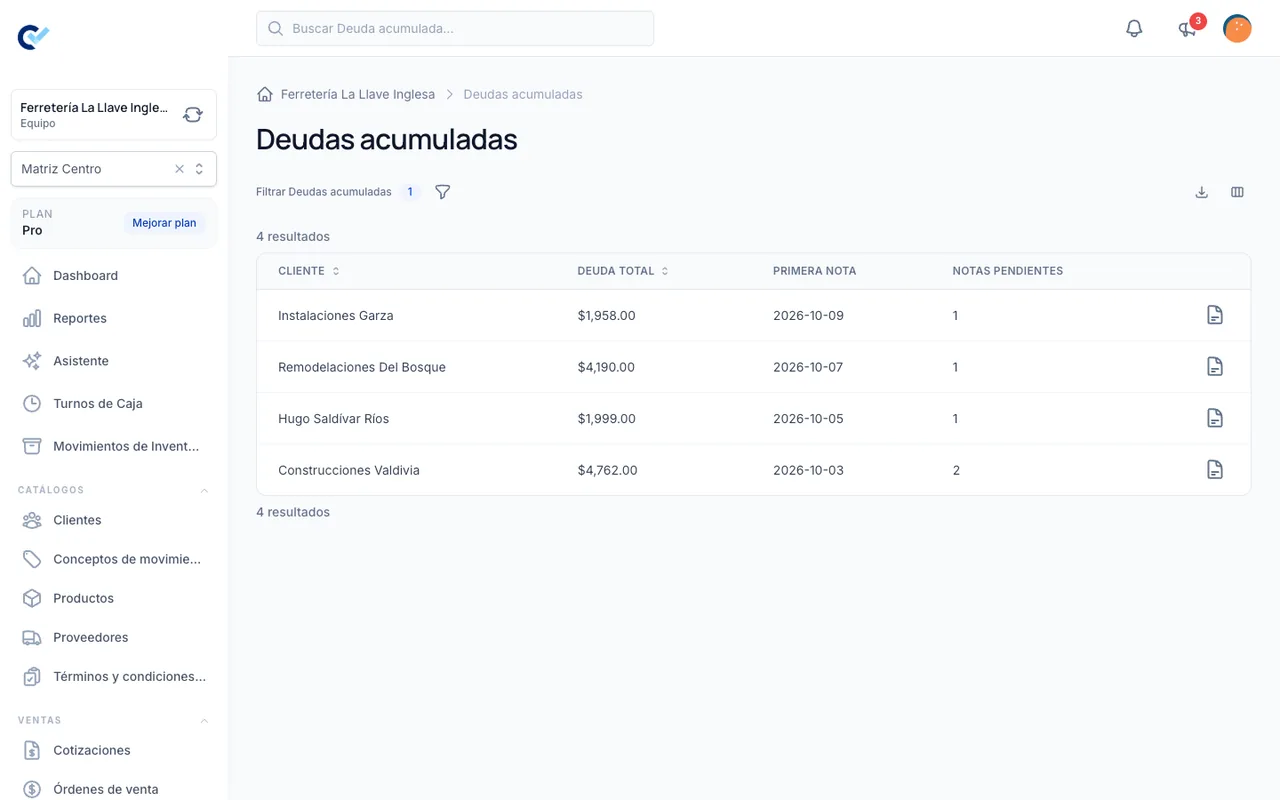Clear the Matriz Centro branch selection
Viewport: 1280px width, 800px height.
180,169
